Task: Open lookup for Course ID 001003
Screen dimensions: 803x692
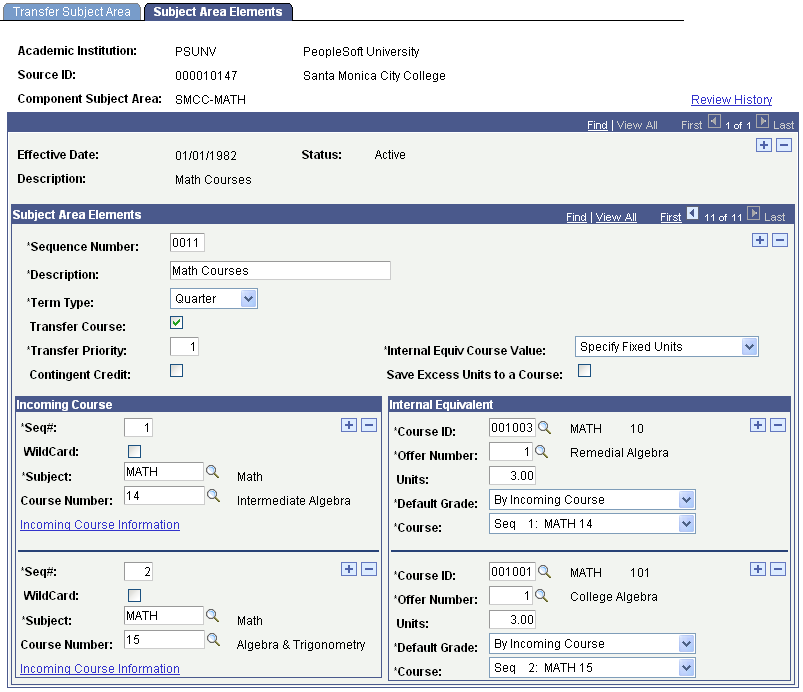Action: pos(544,428)
